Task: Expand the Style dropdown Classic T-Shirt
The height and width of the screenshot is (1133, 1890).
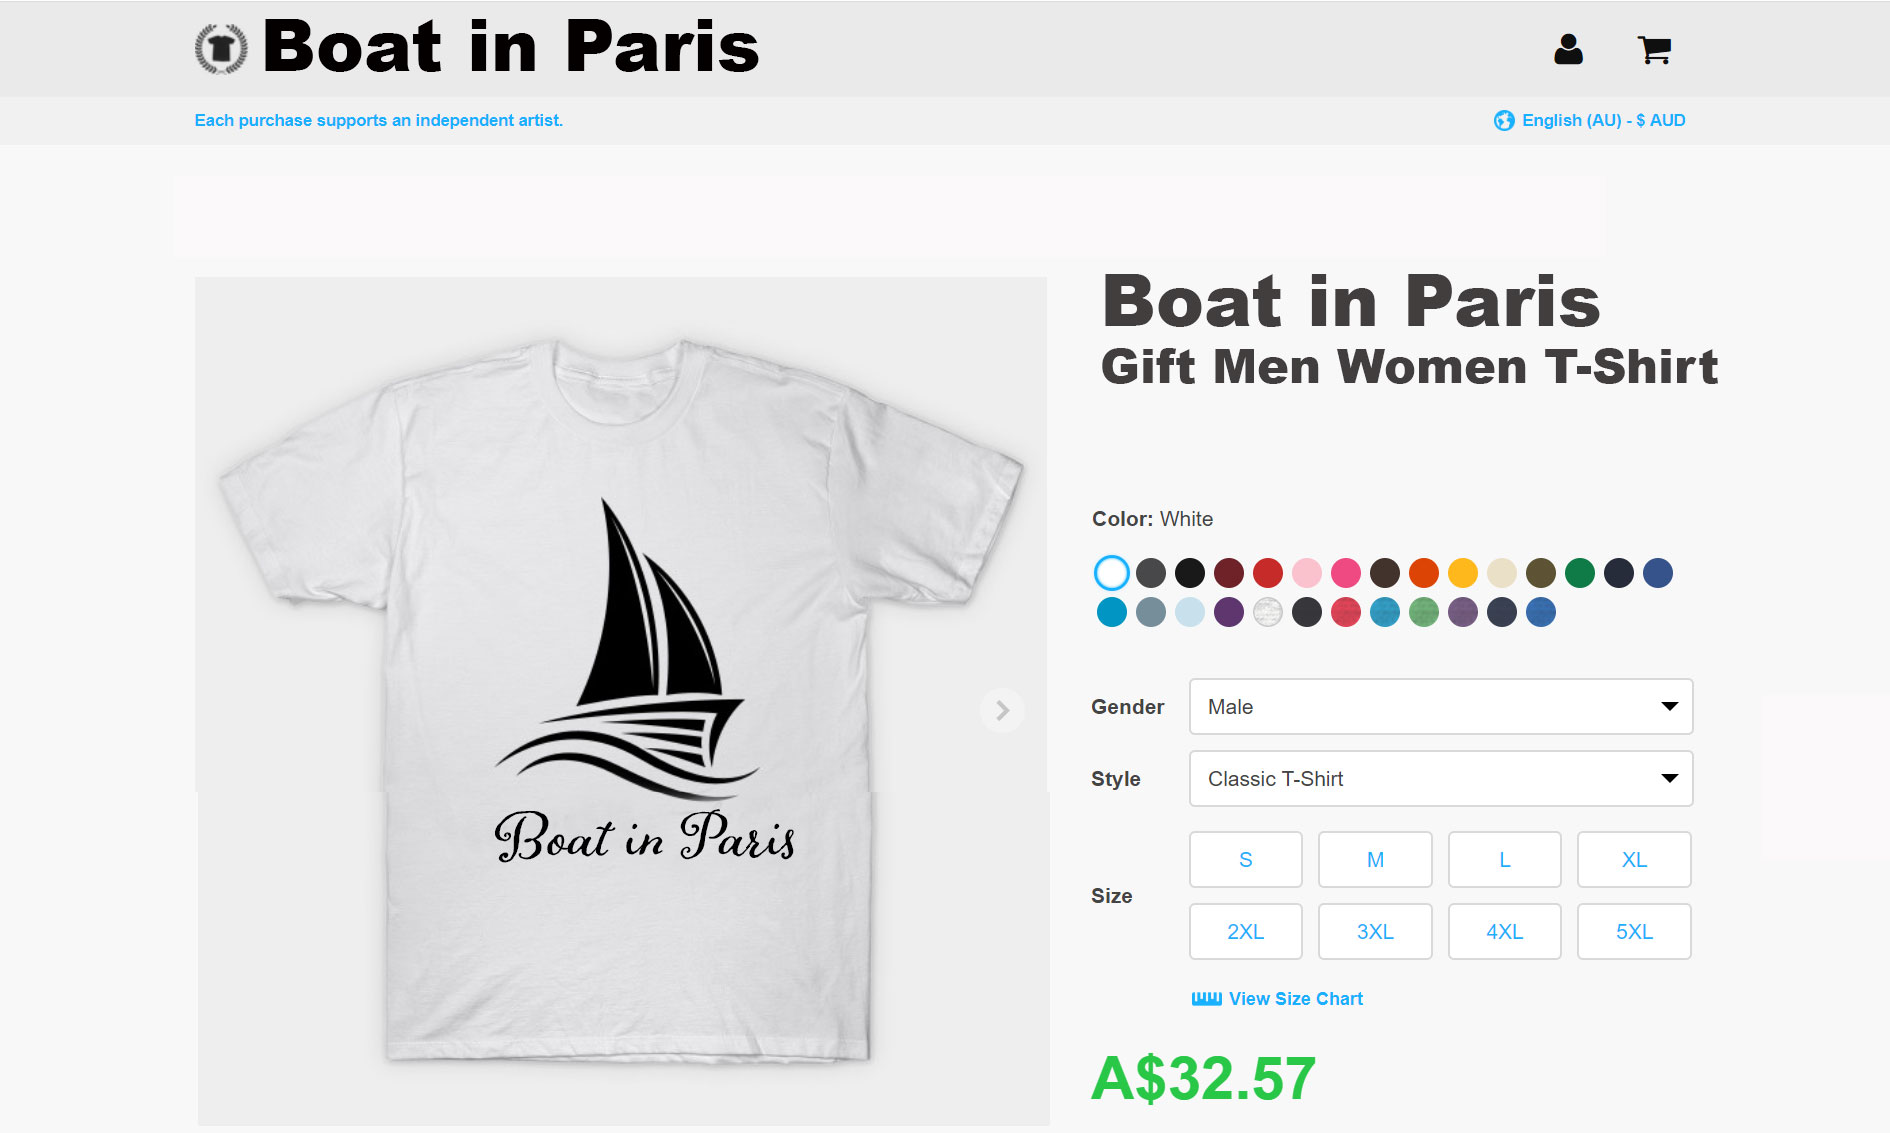Action: pyautogui.click(x=1440, y=779)
